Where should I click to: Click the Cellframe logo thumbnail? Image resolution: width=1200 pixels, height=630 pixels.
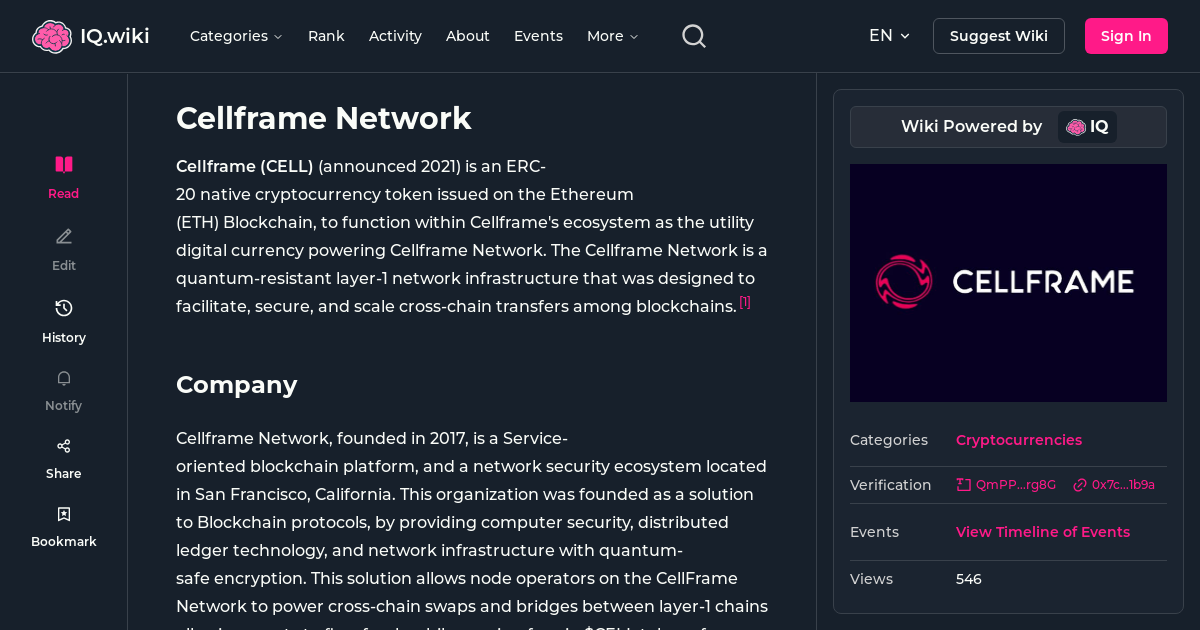click(x=1008, y=282)
